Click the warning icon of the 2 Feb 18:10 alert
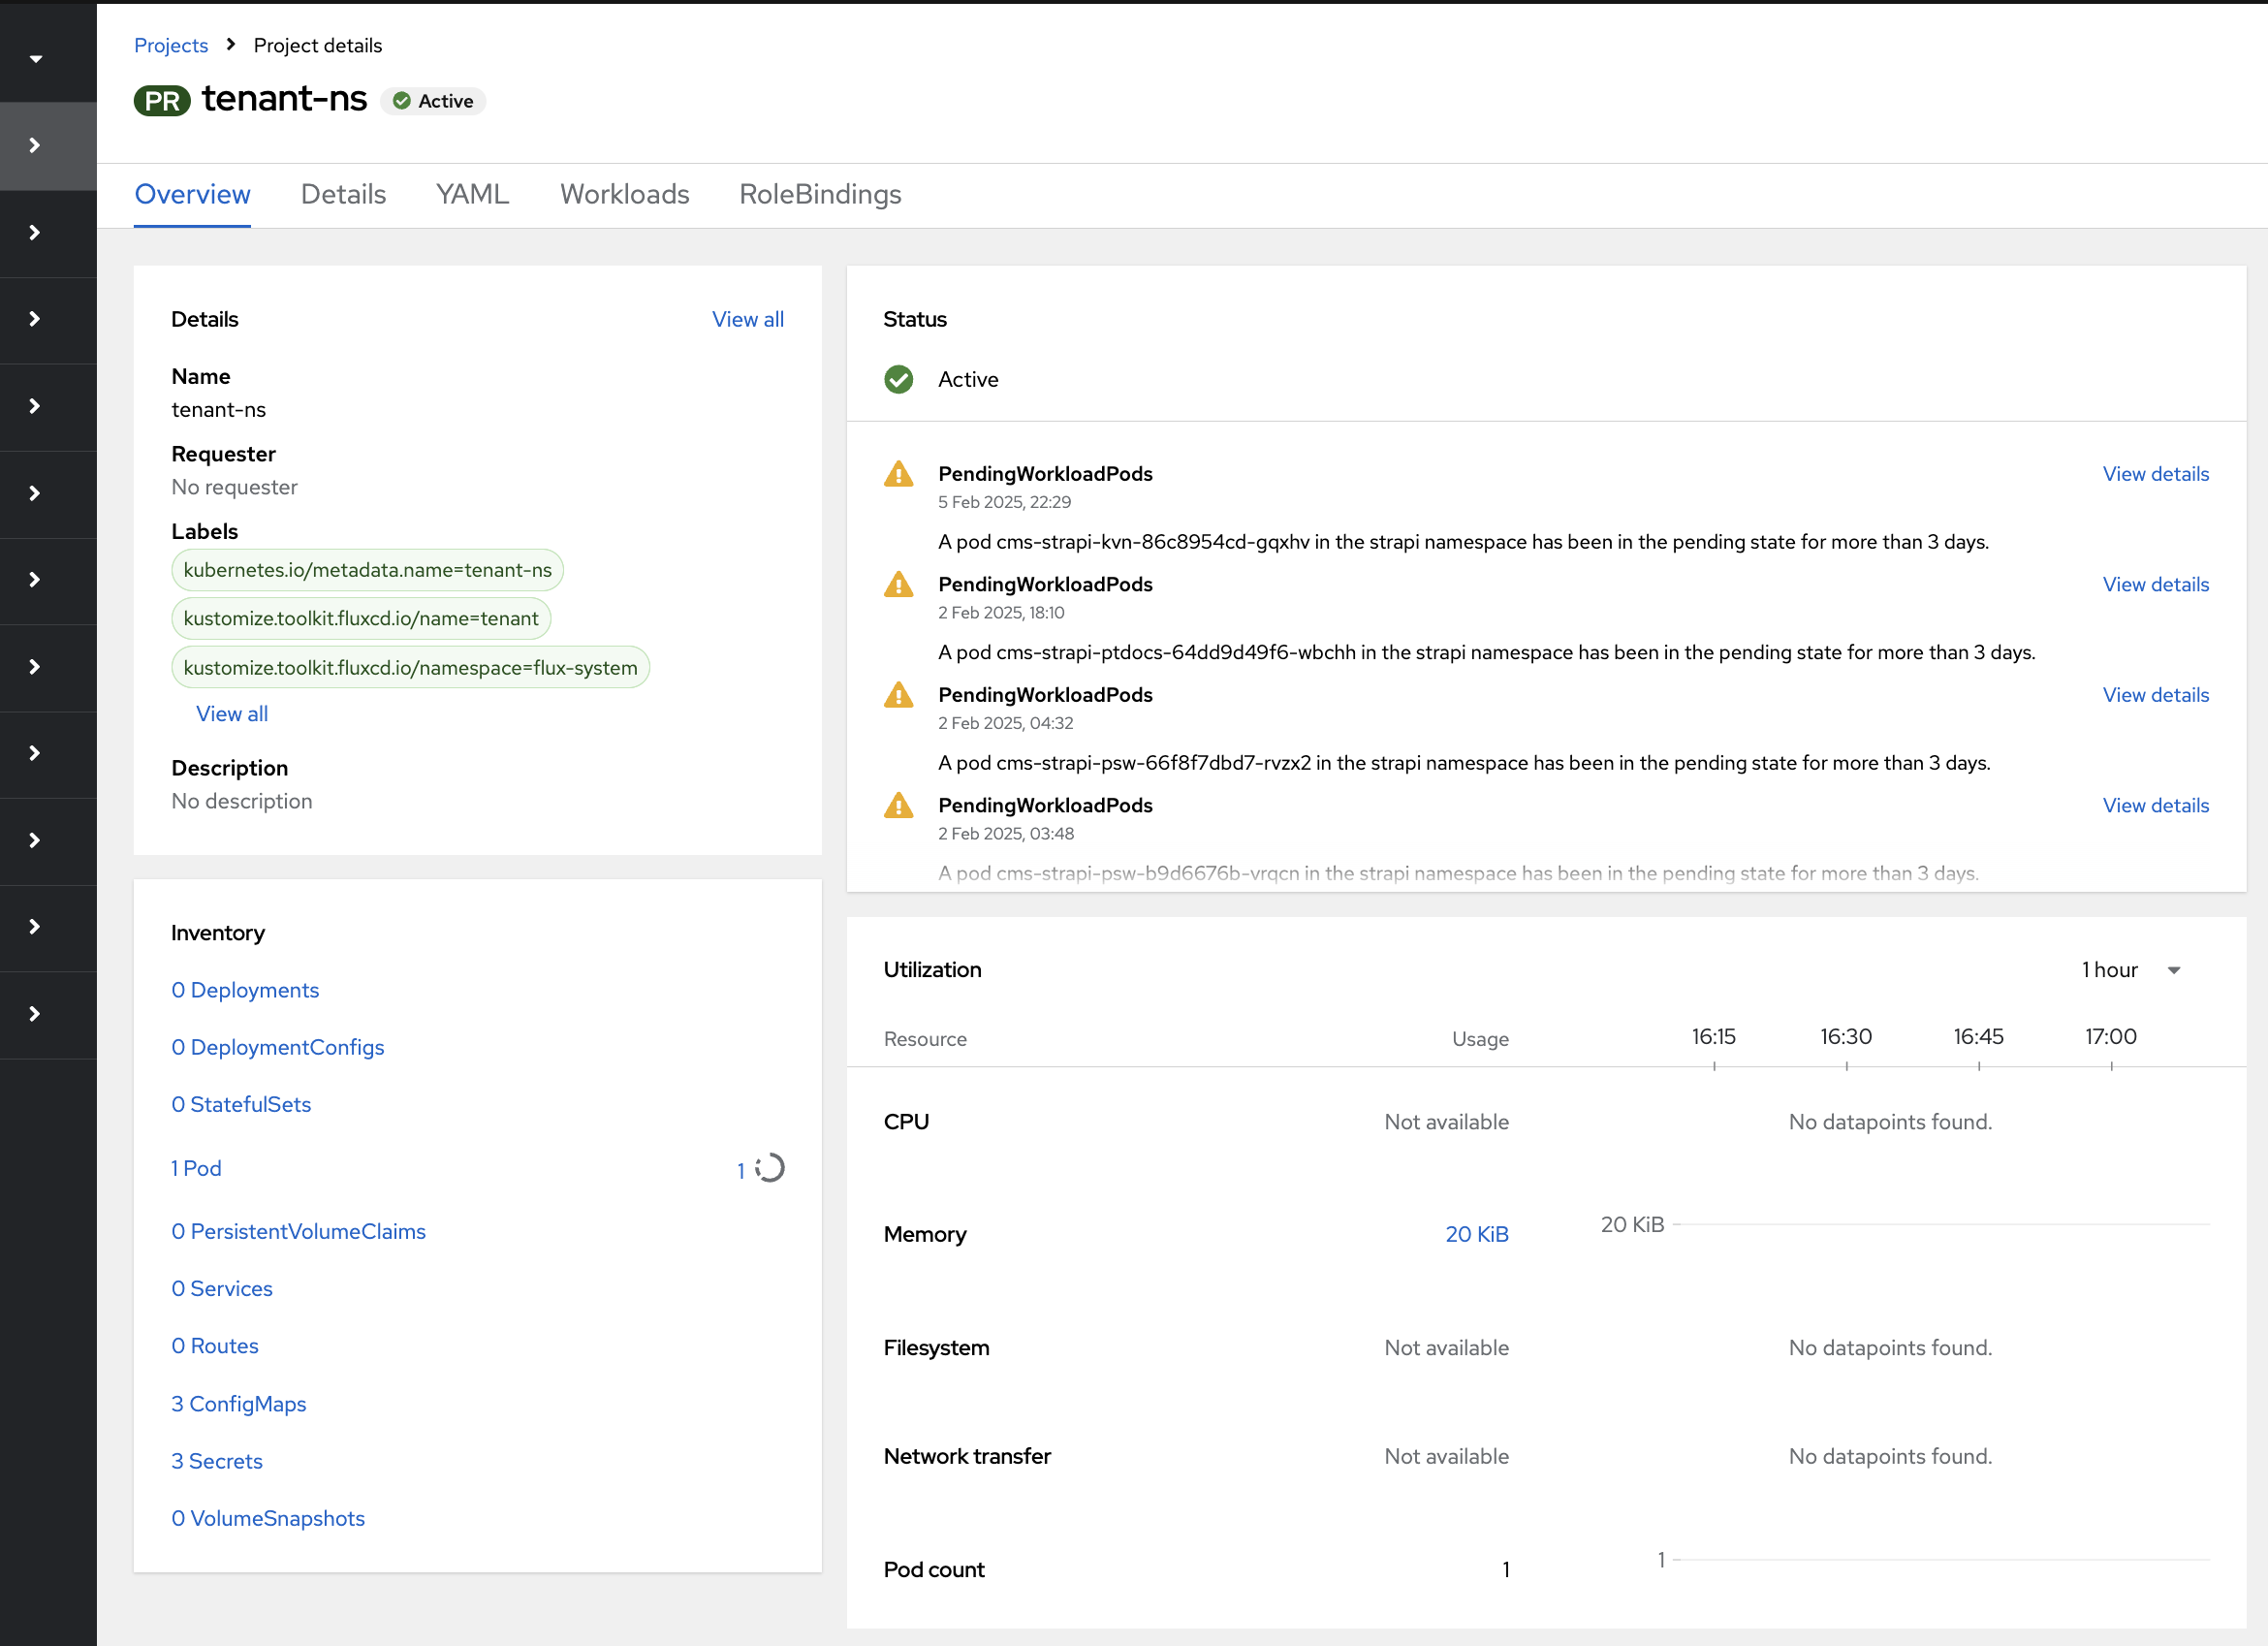The width and height of the screenshot is (2268, 1646). point(898,584)
